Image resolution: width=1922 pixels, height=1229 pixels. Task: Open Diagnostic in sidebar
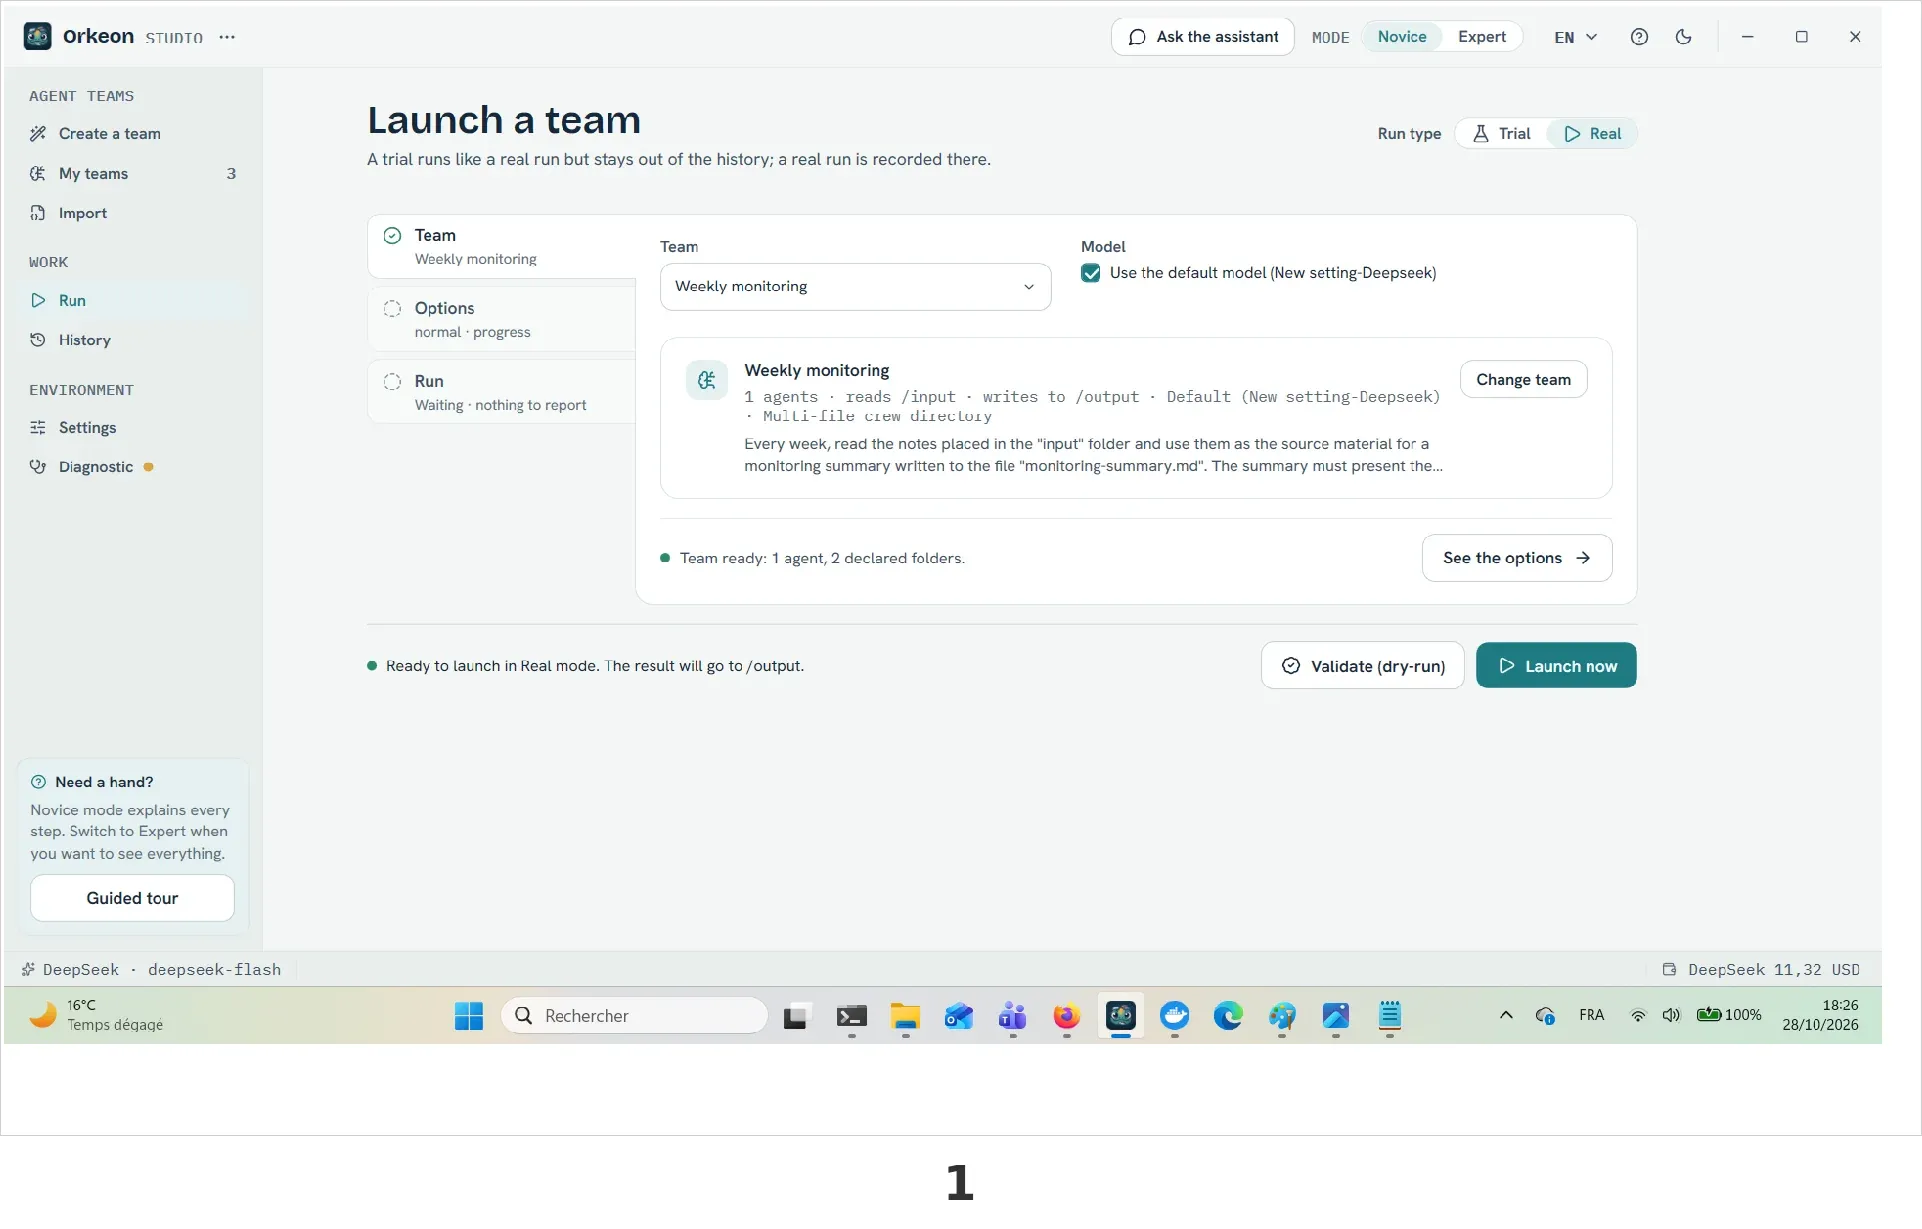[132, 467]
